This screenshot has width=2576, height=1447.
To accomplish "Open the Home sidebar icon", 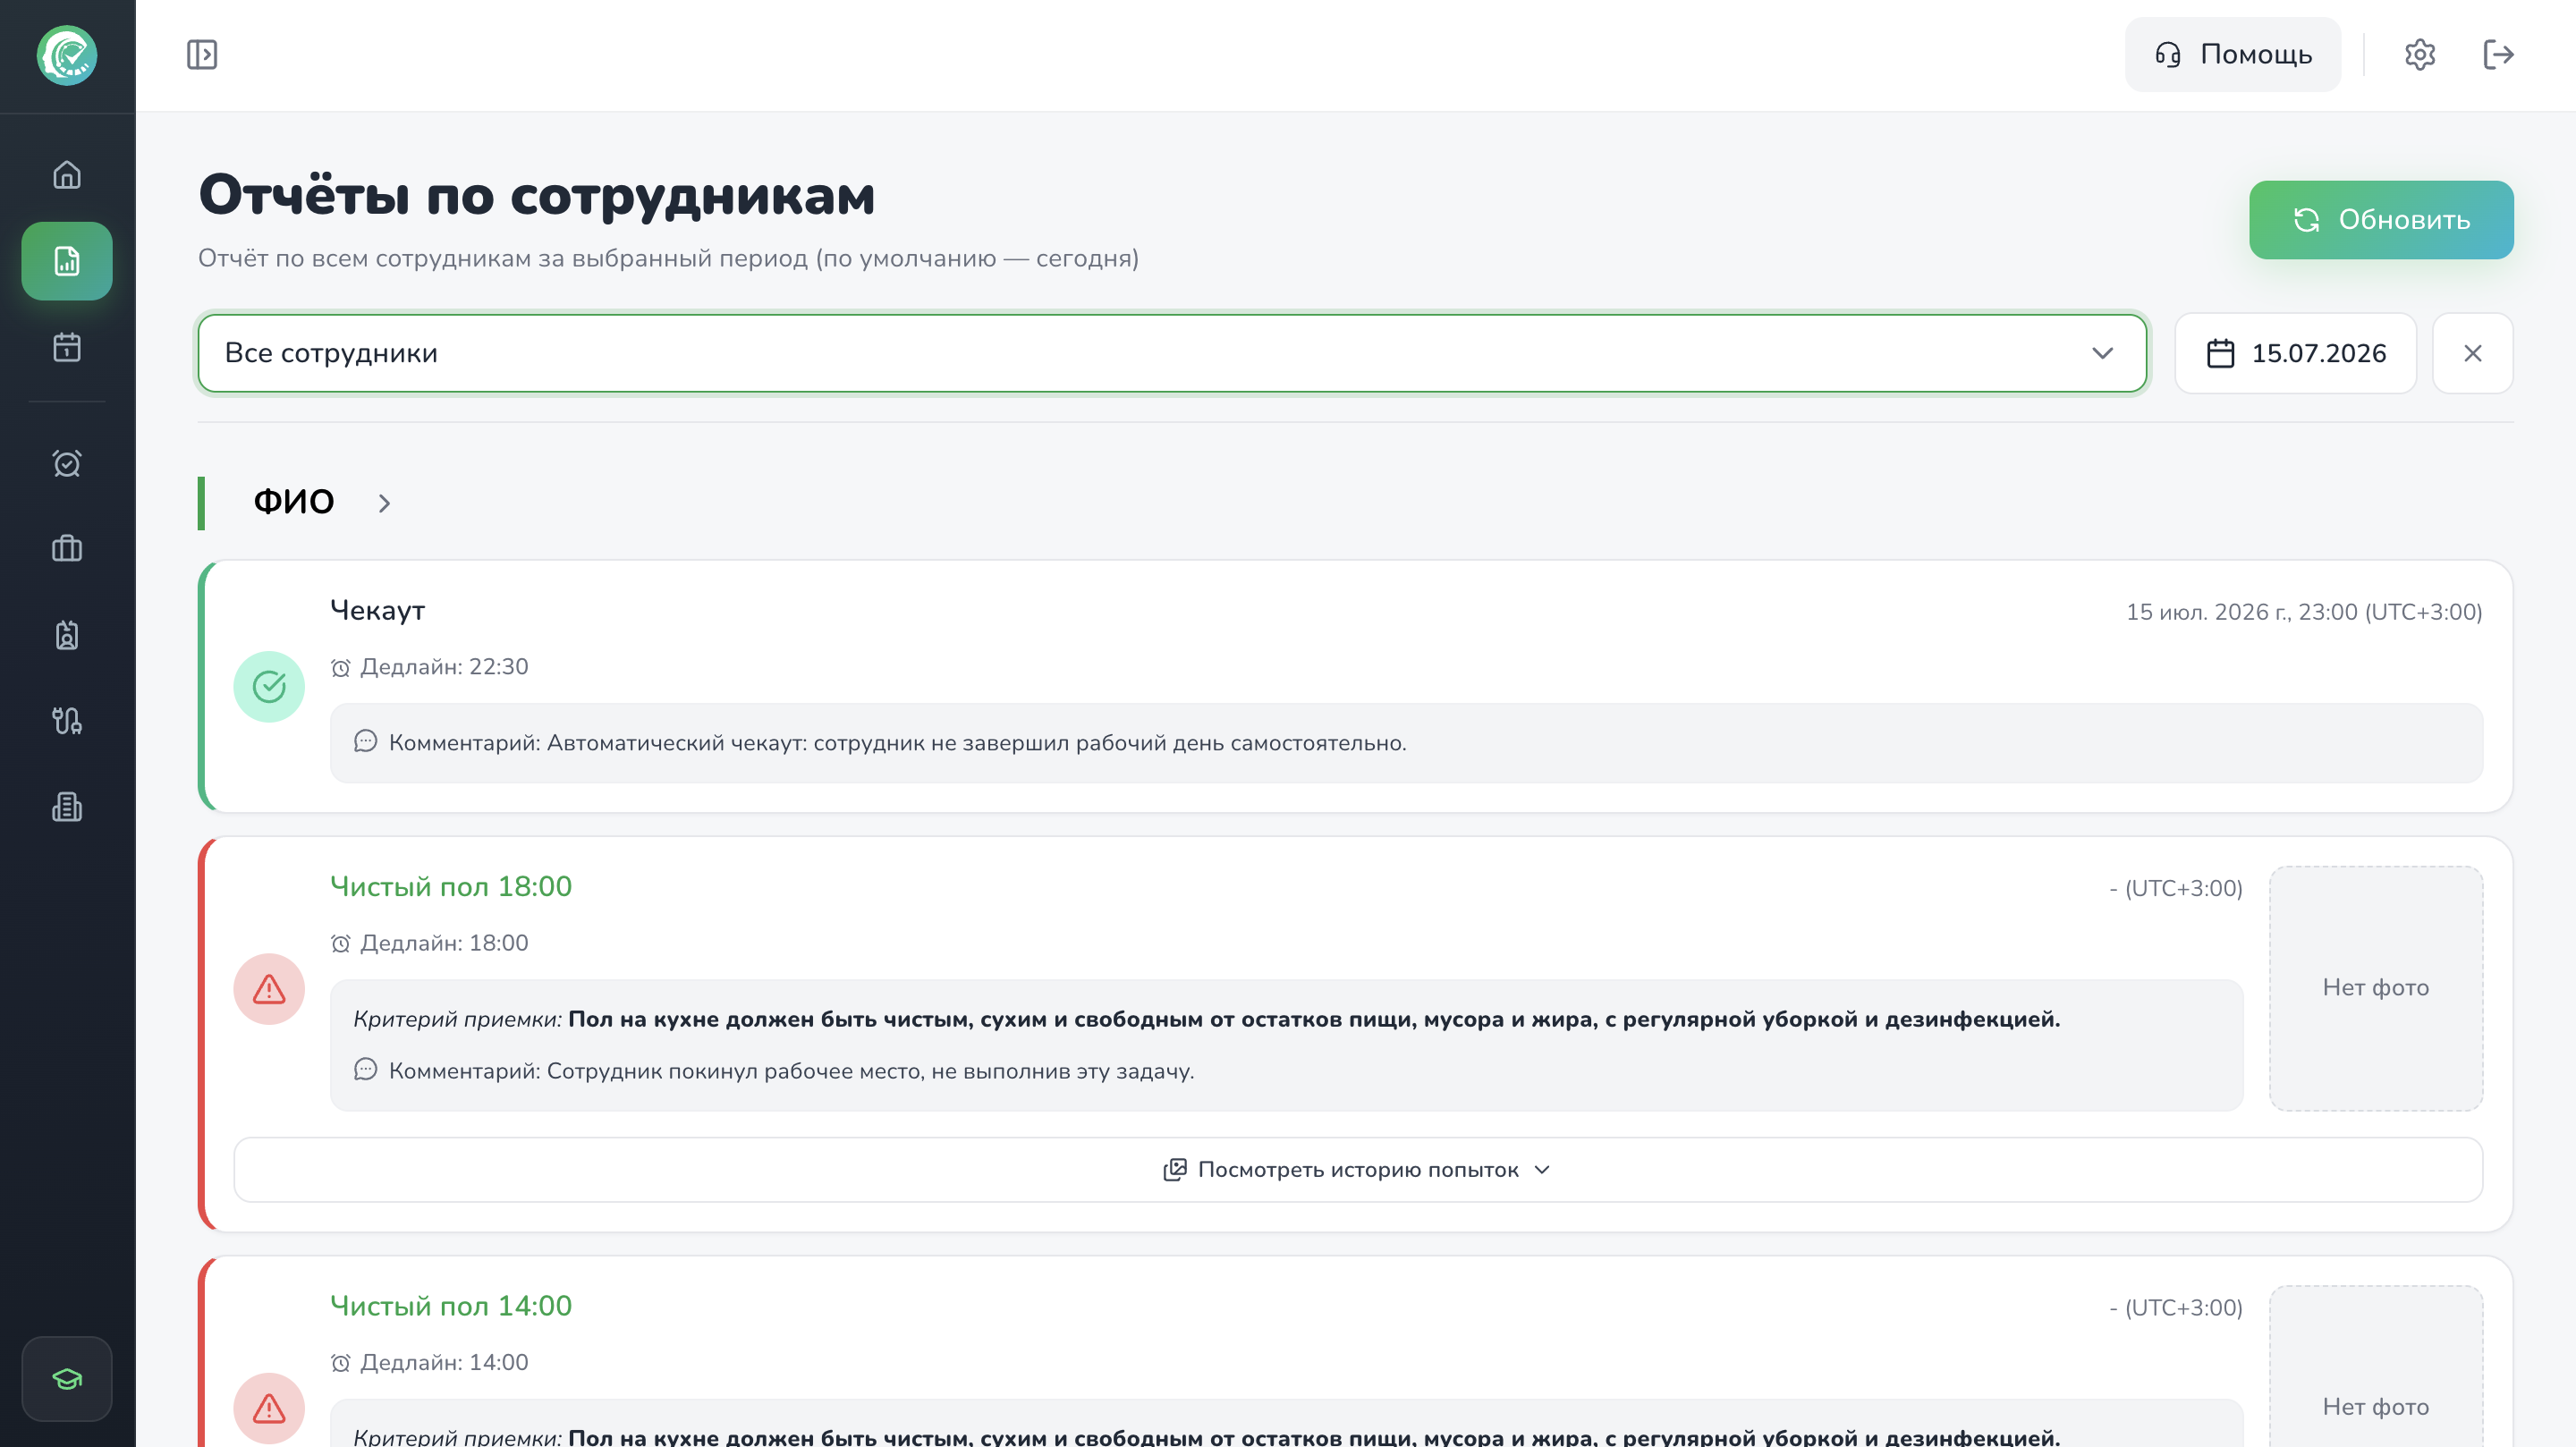I will (x=67, y=175).
